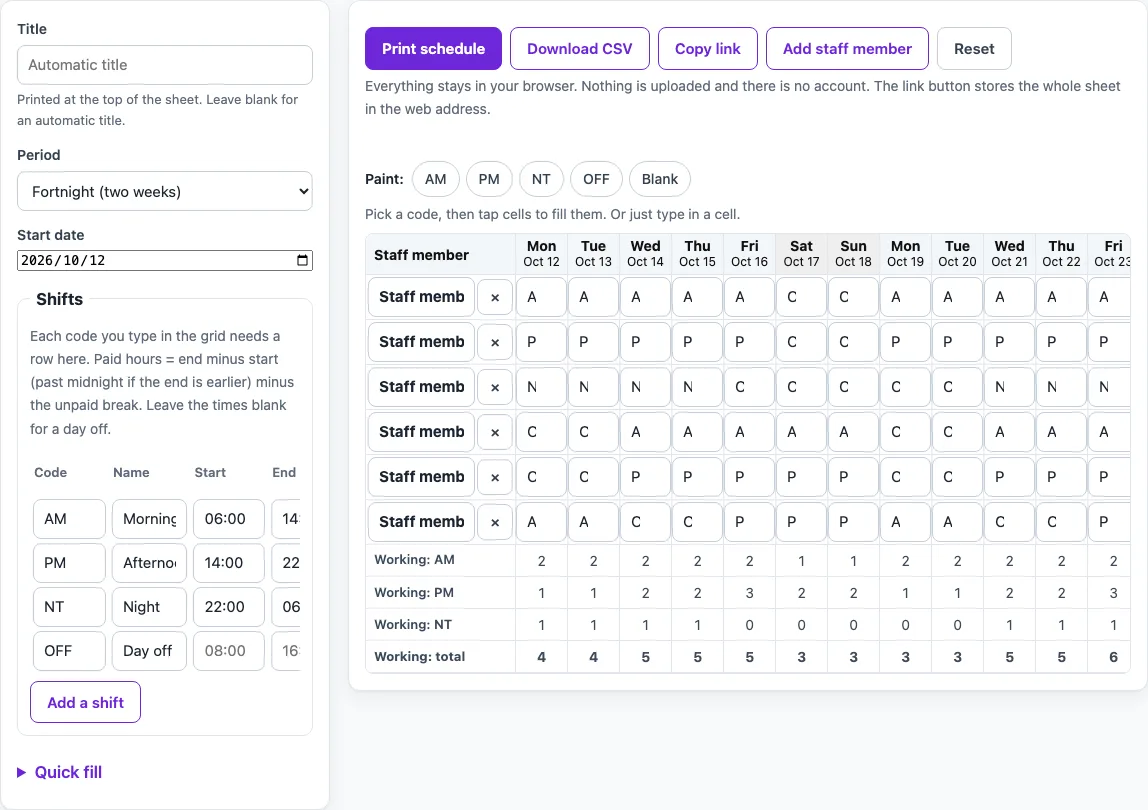Open the calendar picker in Start date
Screen dimensions: 1148x810
click(302, 260)
